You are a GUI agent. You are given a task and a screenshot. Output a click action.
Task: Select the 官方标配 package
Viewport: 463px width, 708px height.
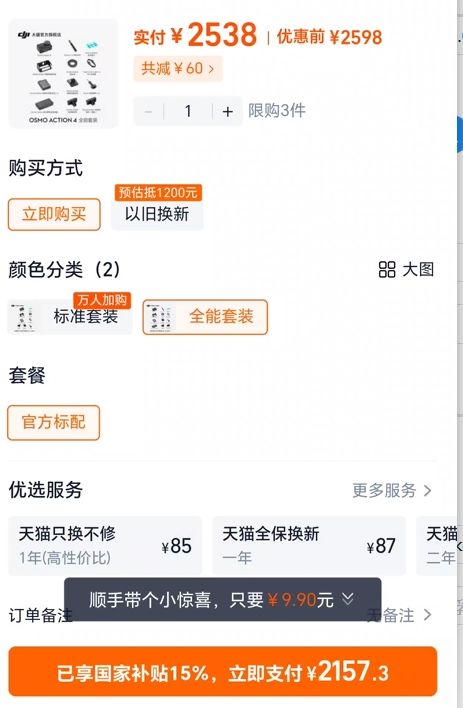click(54, 423)
